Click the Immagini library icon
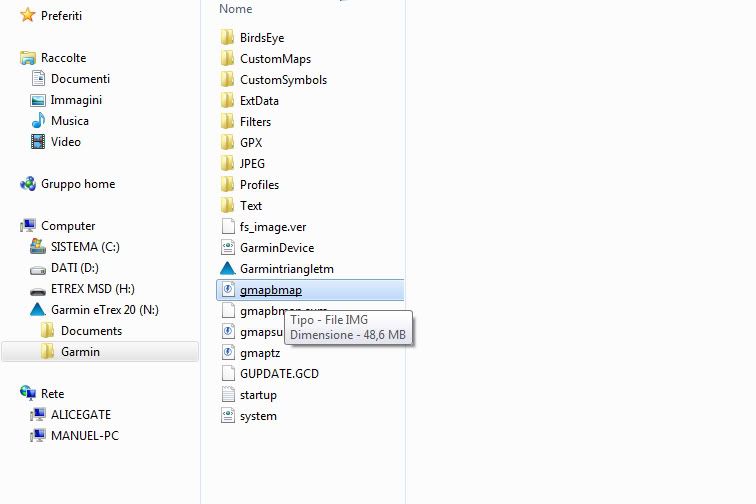This screenshot has width=756, height=504. pyautogui.click(x=38, y=100)
